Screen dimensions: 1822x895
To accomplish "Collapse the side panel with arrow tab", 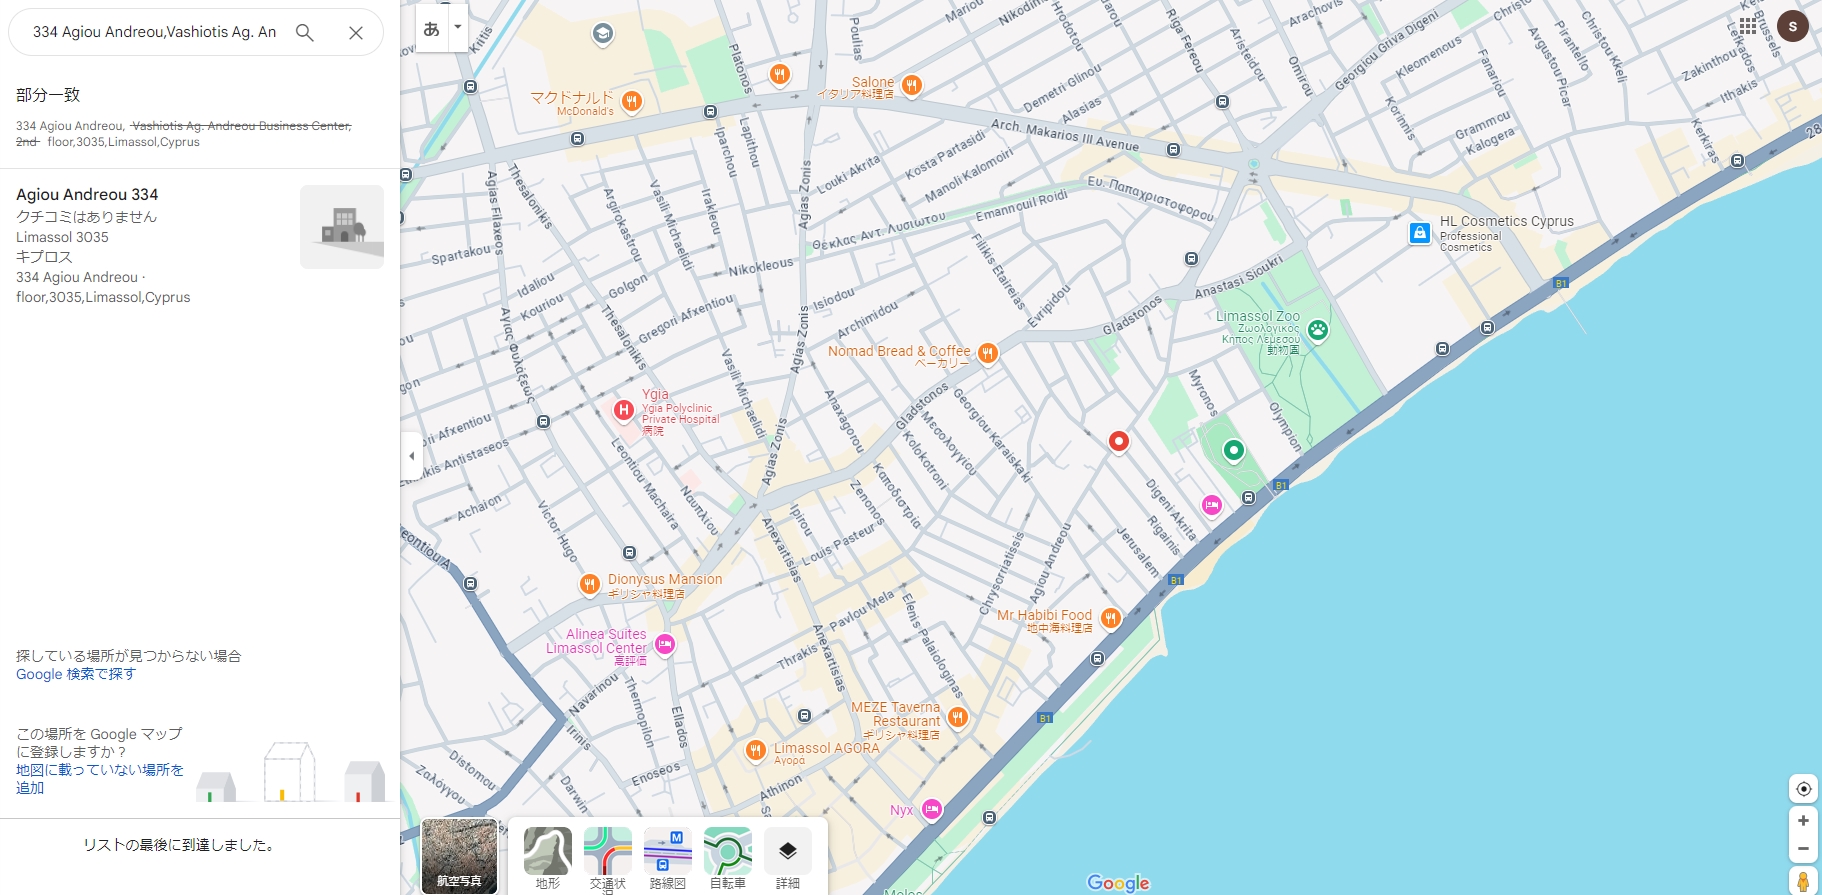I will click(x=411, y=456).
